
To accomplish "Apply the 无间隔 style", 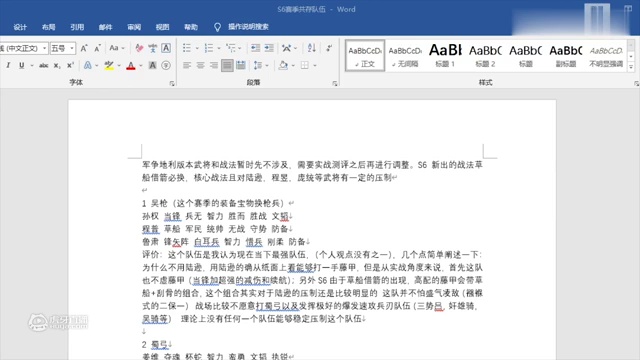I will click(405, 56).
